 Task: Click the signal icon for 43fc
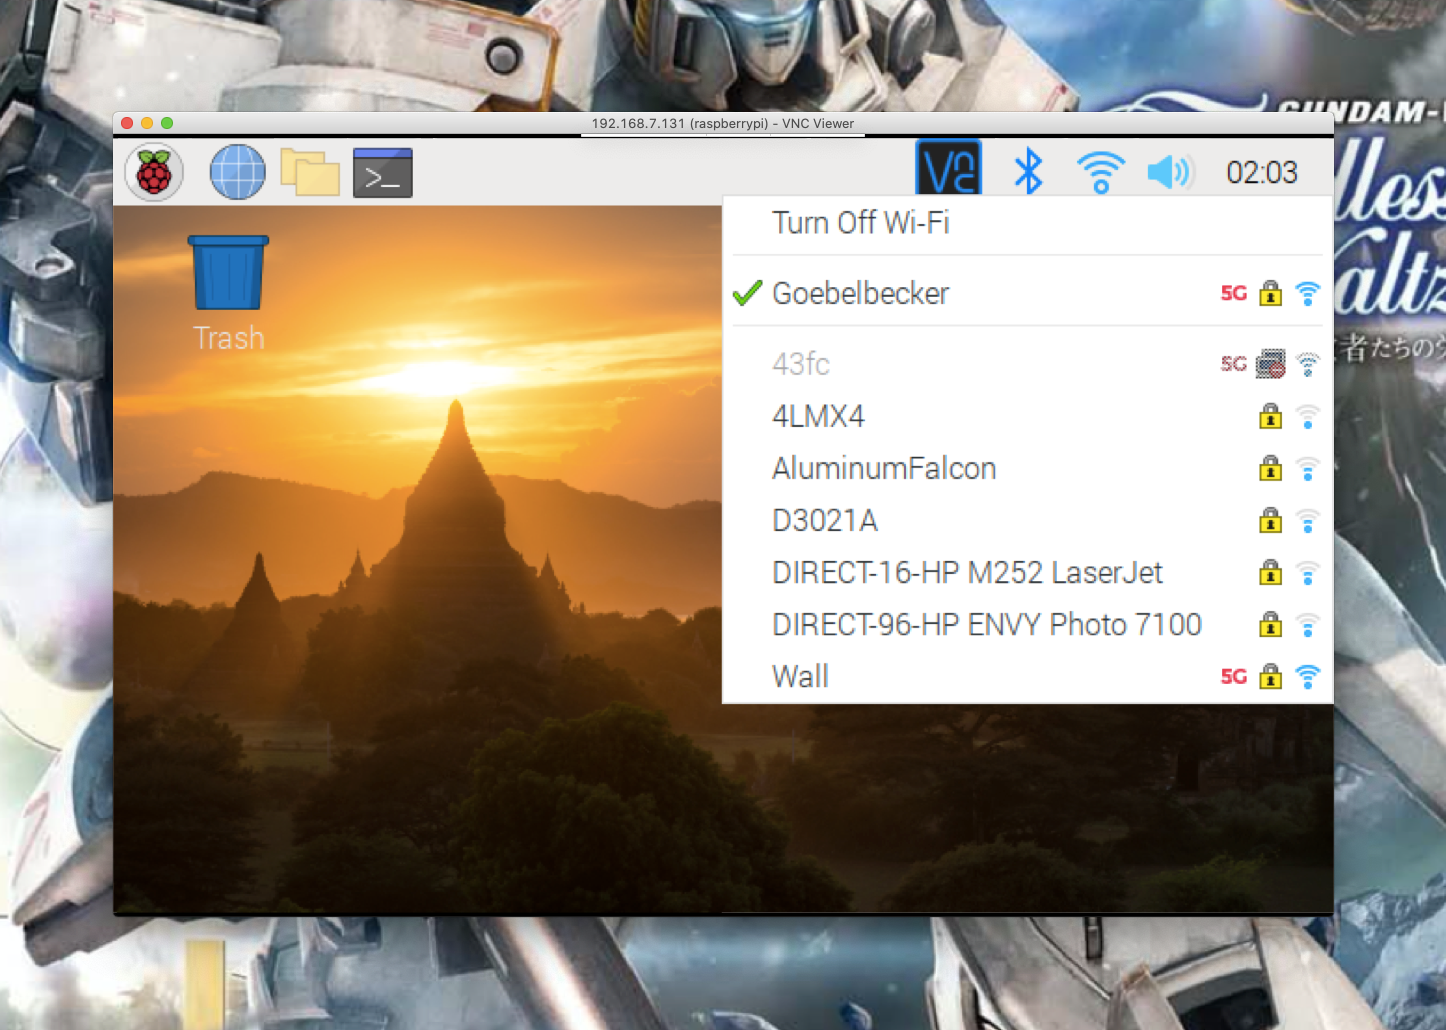[x=1307, y=364]
